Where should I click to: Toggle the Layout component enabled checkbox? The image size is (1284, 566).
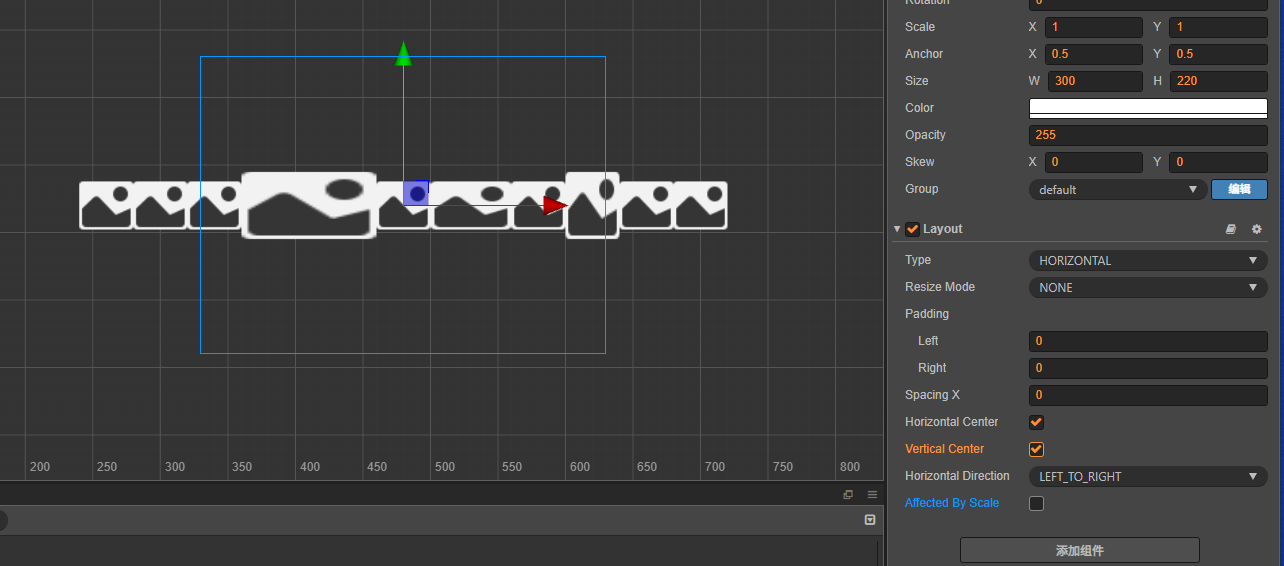pyautogui.click(x=913, y=229)
